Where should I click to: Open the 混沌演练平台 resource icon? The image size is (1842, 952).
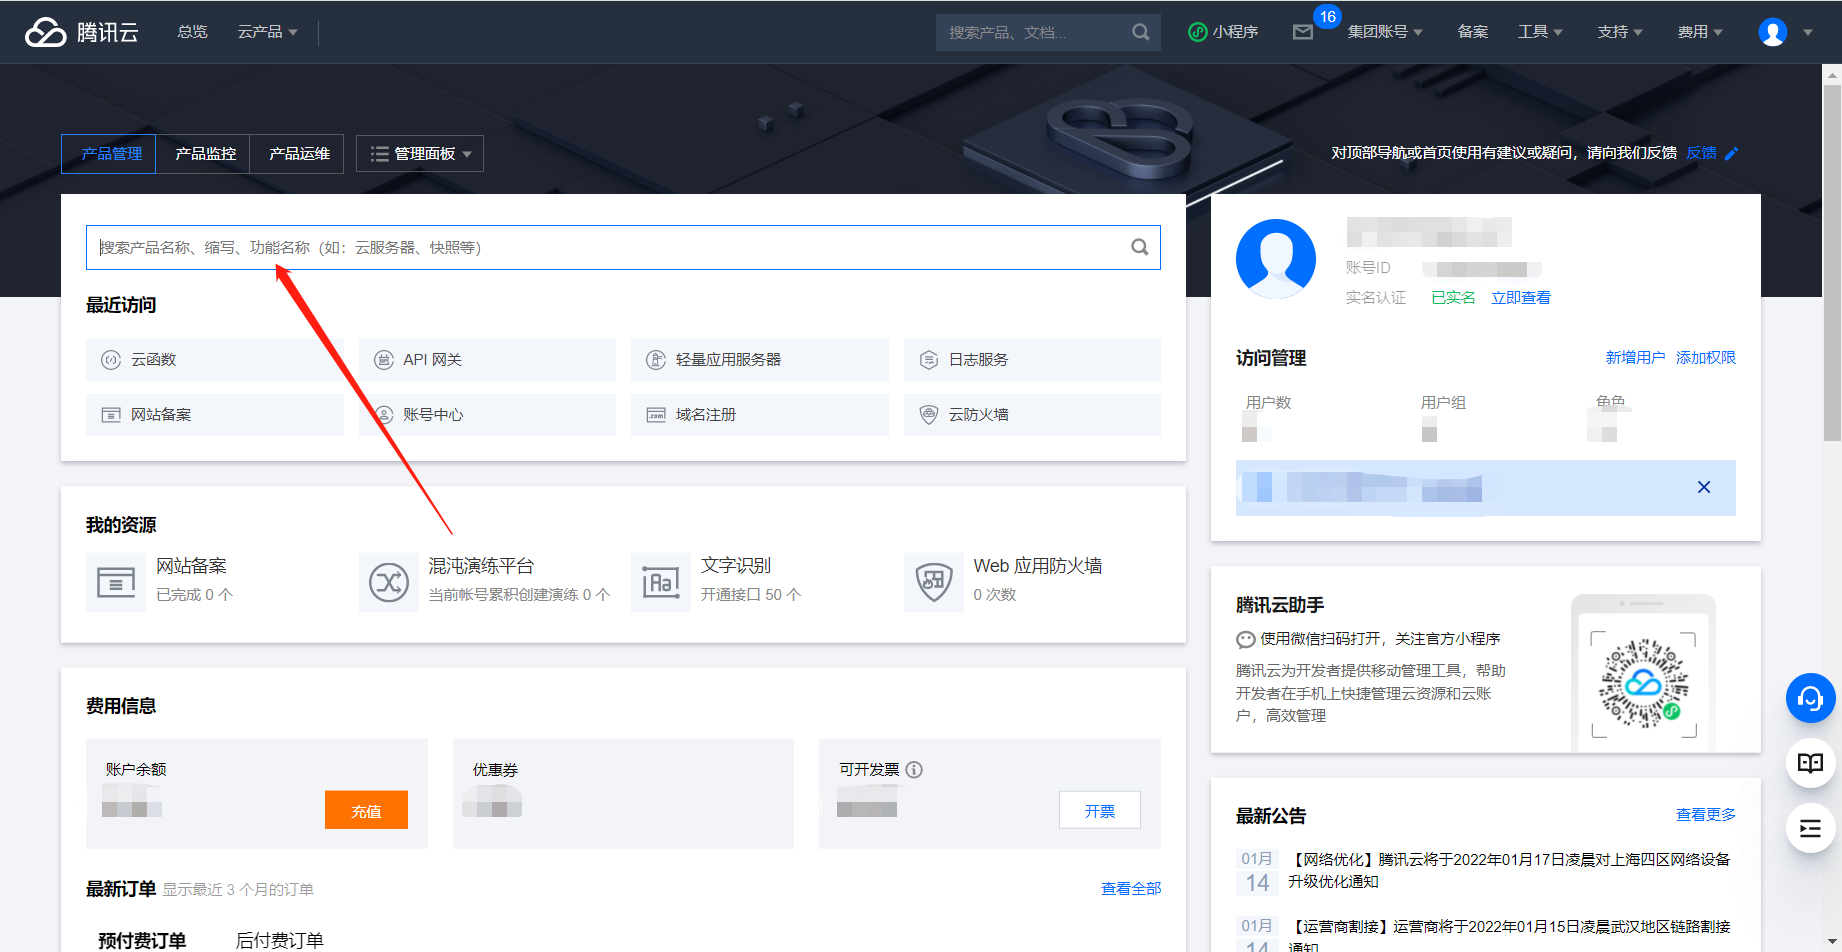click(389, 582)
